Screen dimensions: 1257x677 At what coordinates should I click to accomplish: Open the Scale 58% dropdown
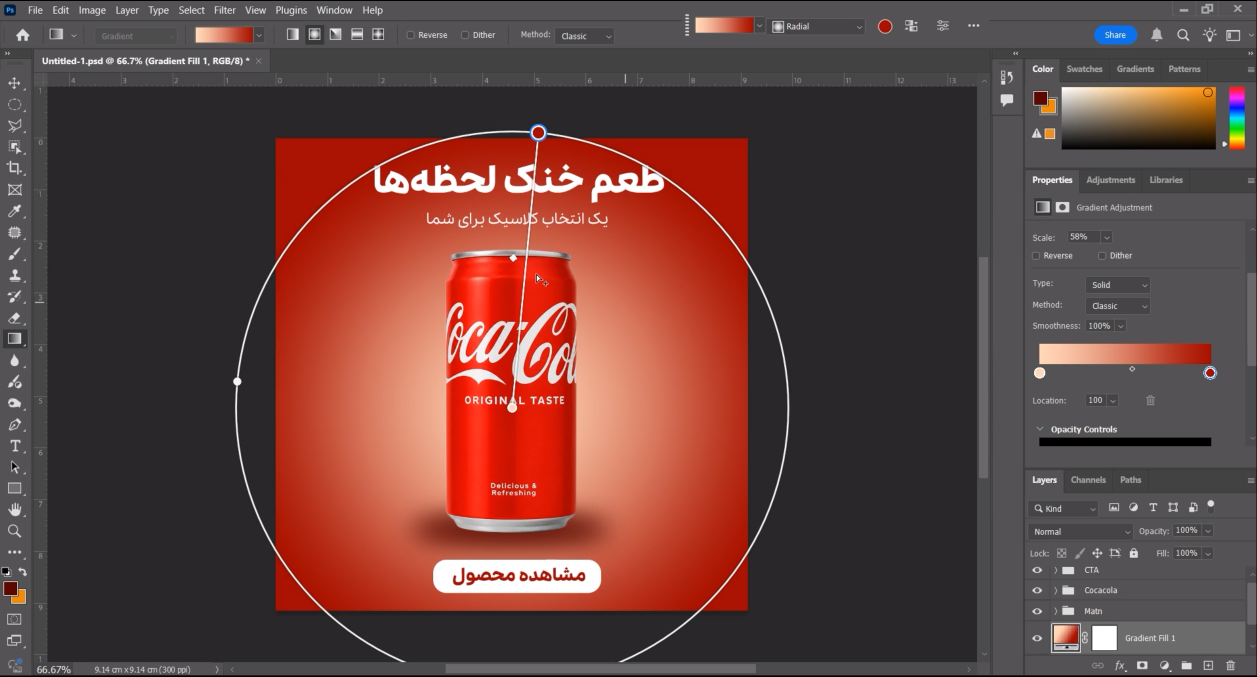click(1107, 237)
